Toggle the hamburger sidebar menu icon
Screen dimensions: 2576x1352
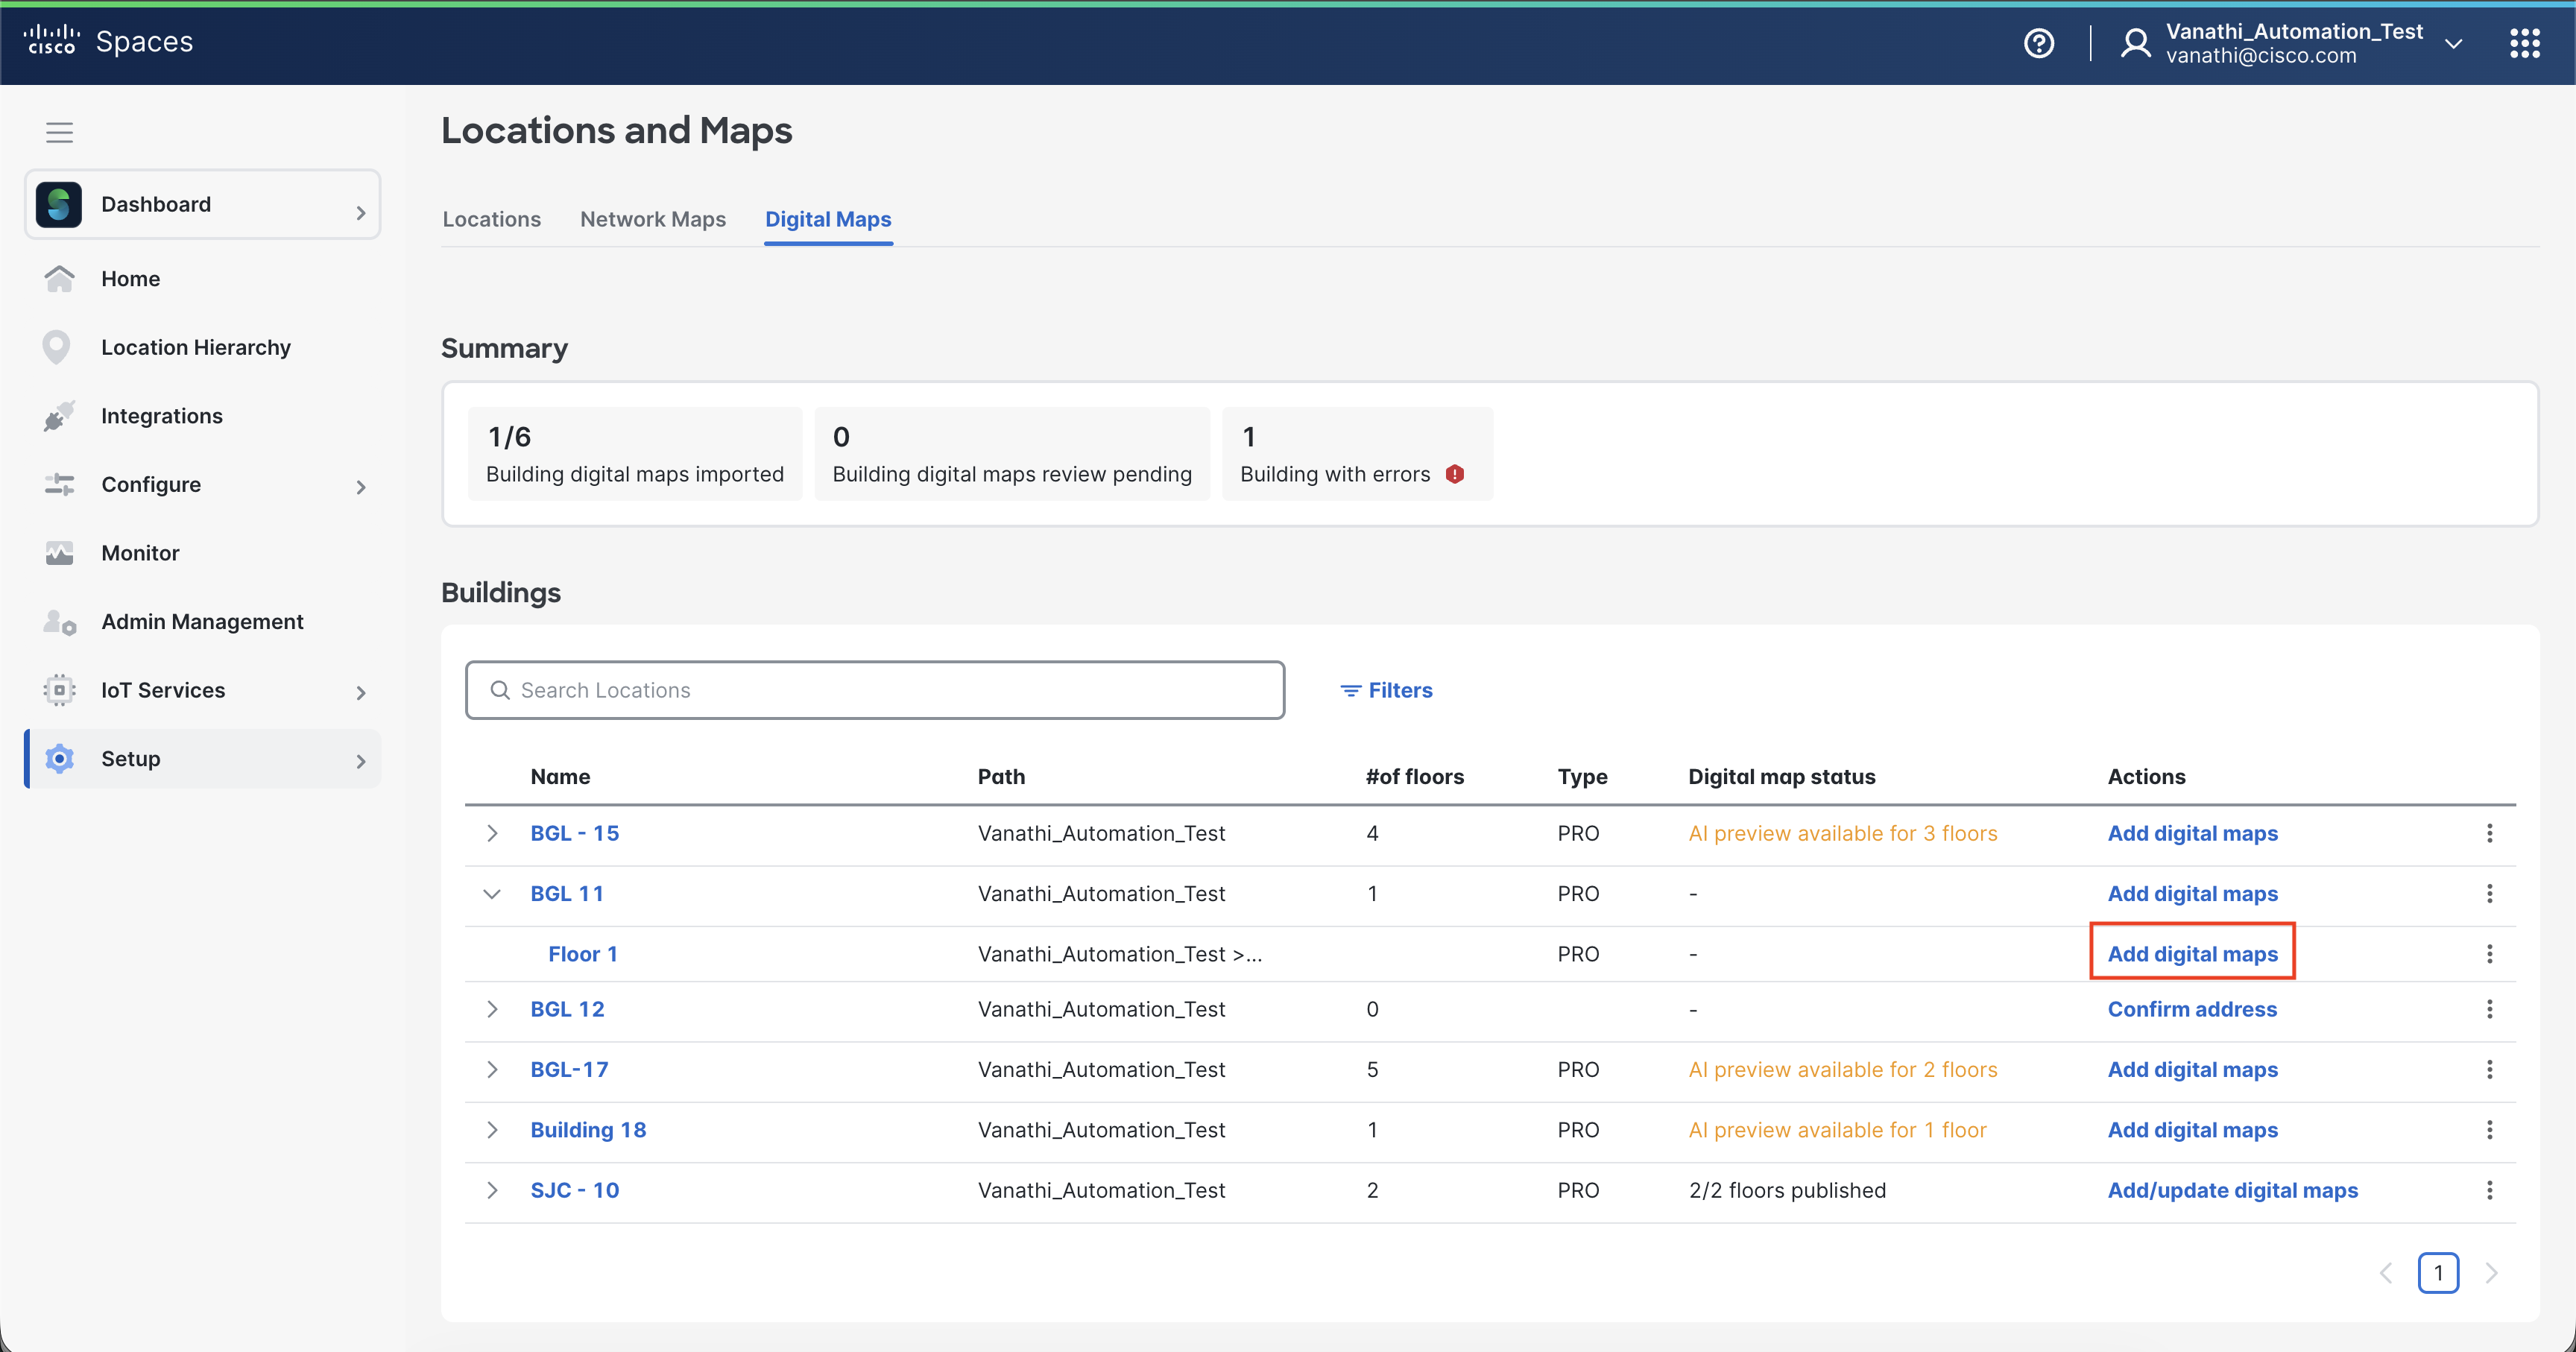point(59,132)
